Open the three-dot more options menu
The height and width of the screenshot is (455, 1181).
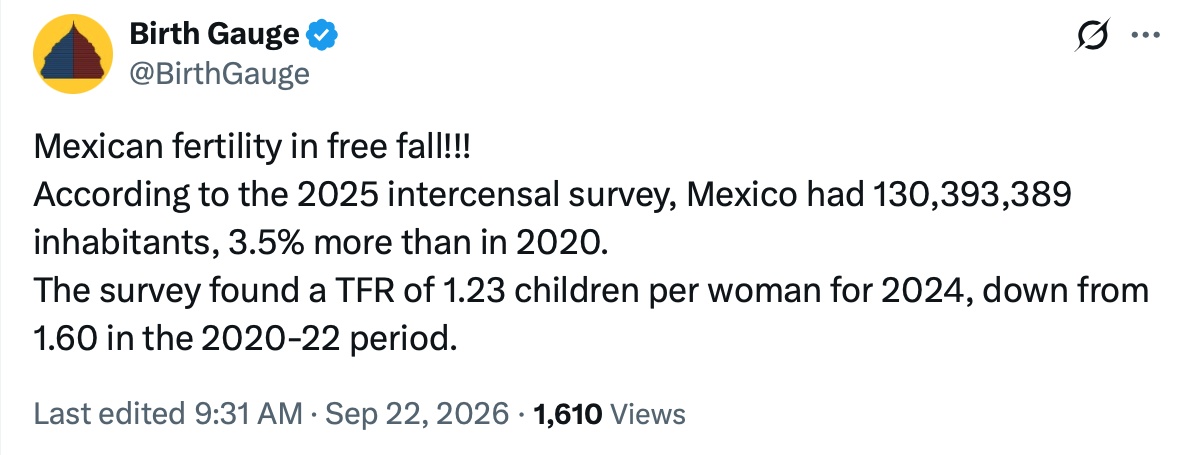coord(1146,35)
